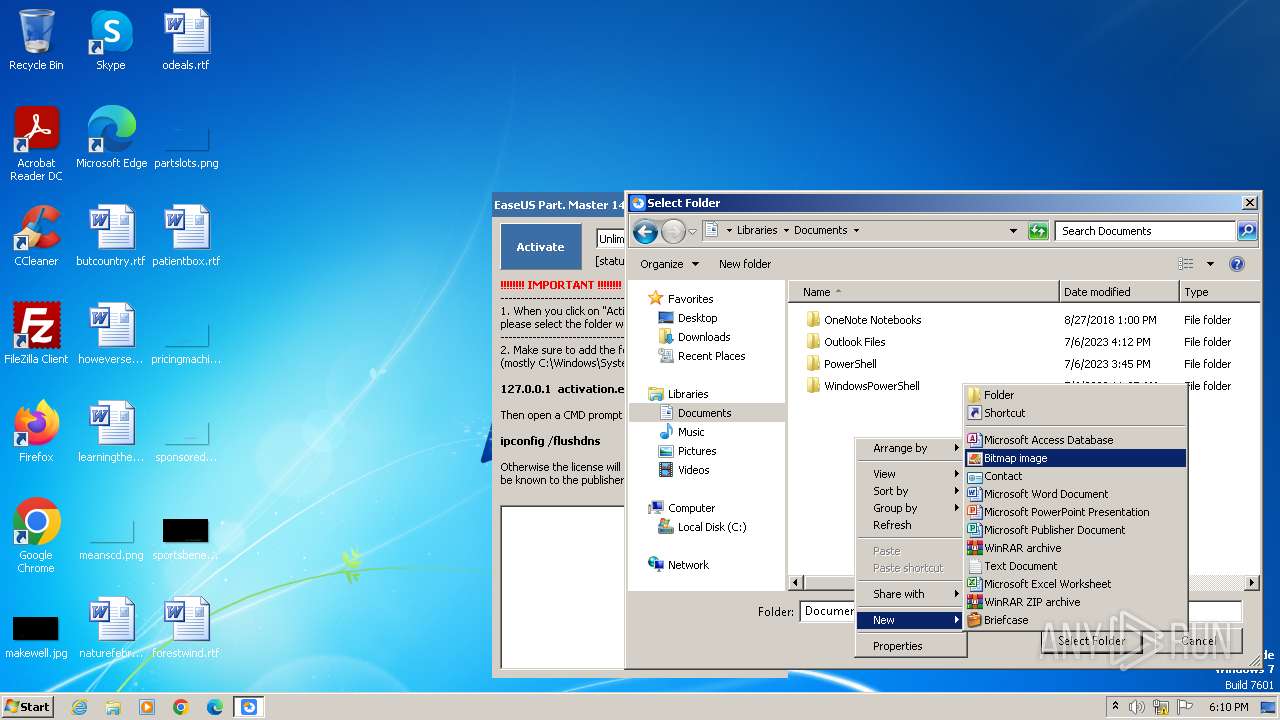Open the dialog help icon
This screenshot has height=720, width=1280.
(x=1237, y=264)
